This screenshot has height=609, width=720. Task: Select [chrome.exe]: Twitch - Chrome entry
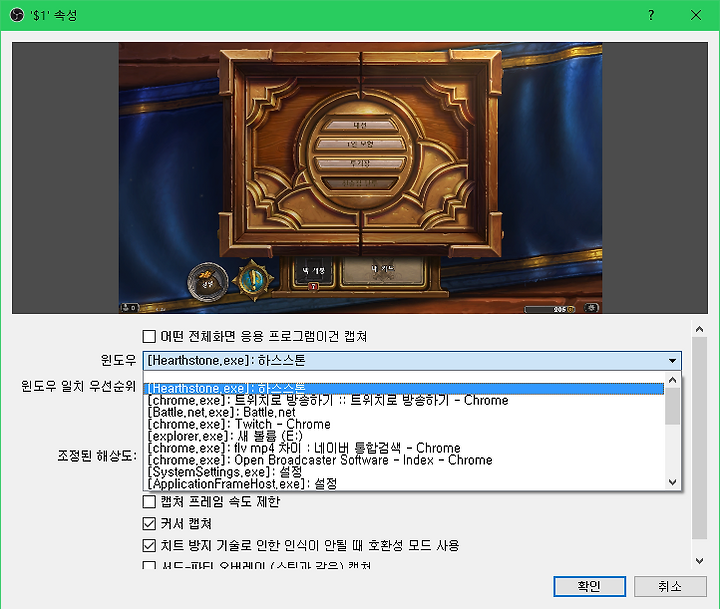[x=404, y=424]
